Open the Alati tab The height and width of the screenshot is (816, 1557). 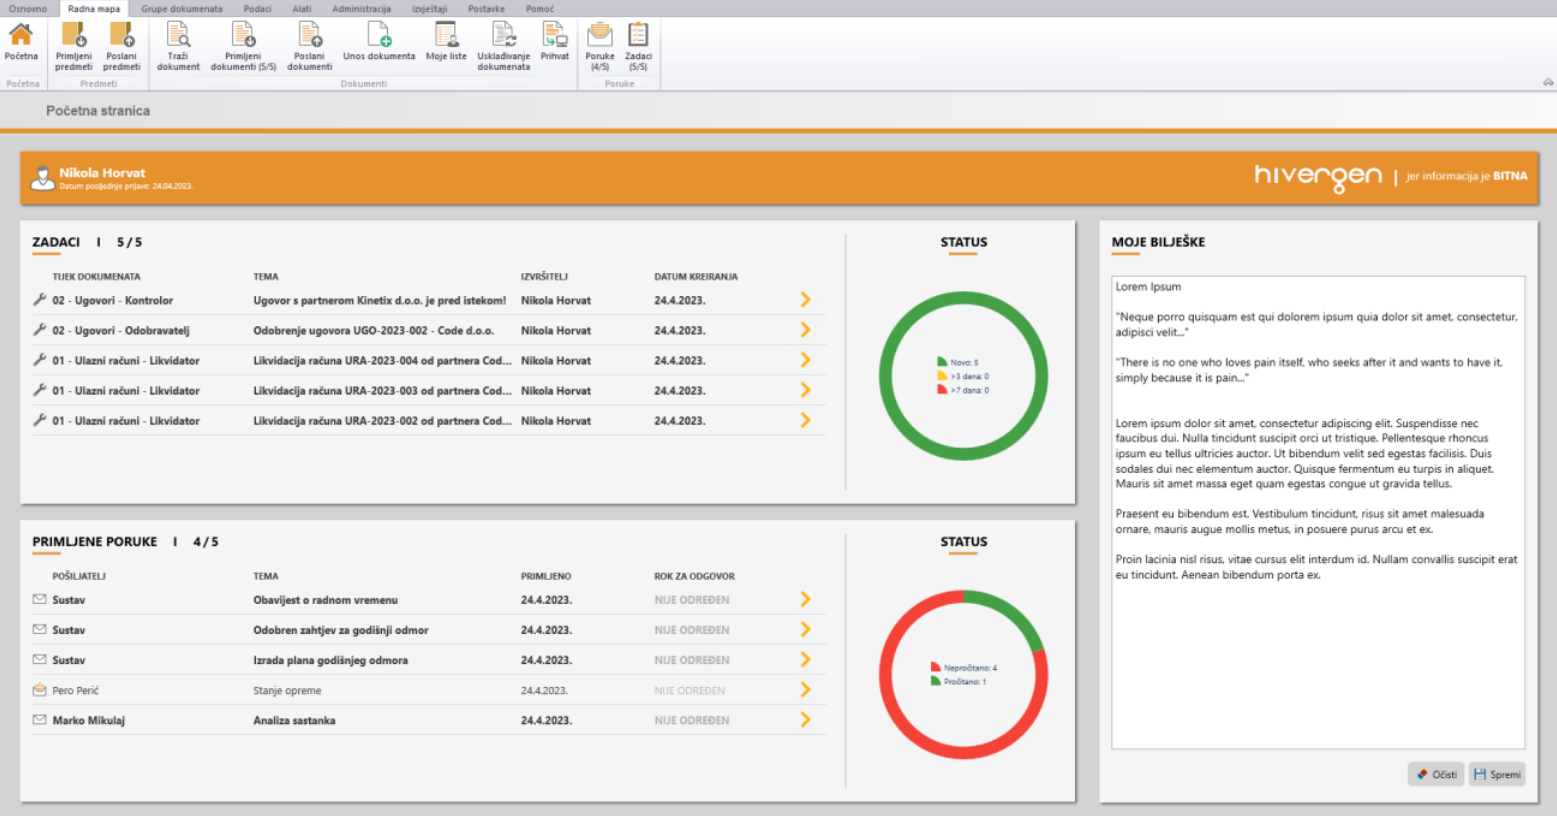(302, 9)
